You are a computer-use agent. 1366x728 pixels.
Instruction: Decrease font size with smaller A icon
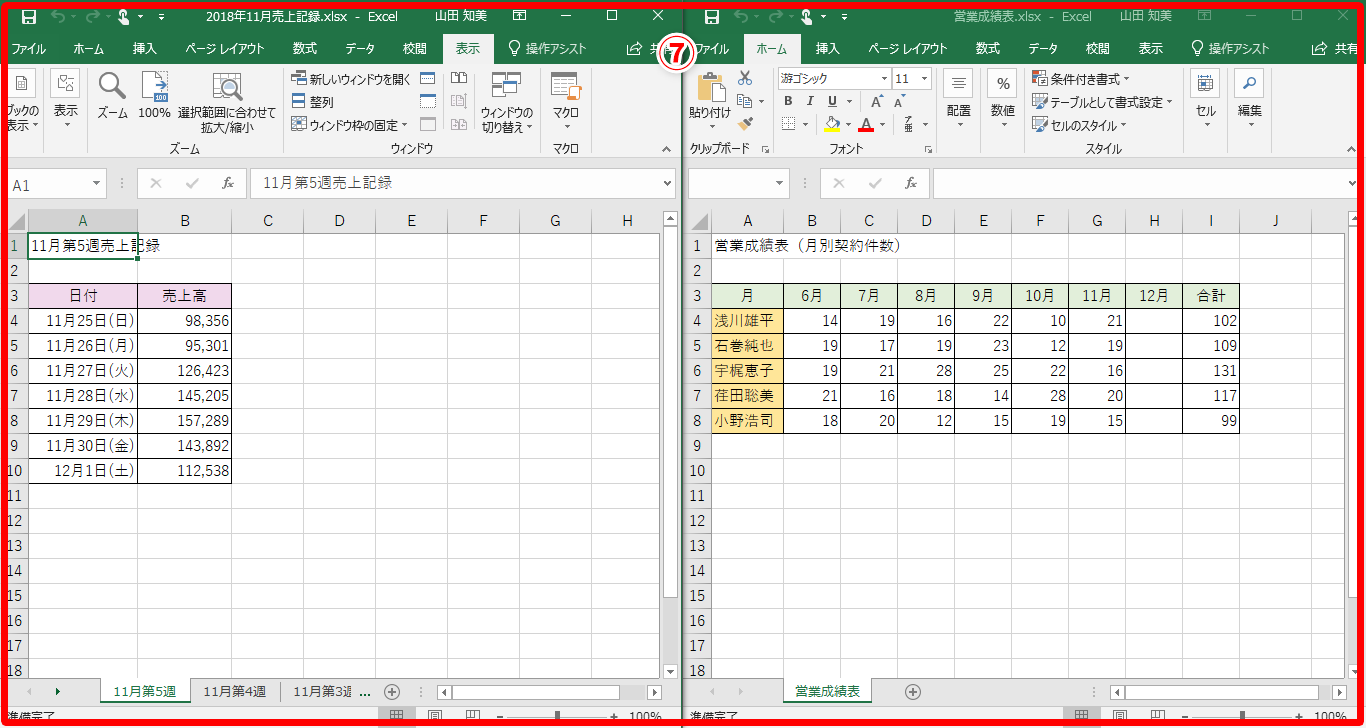pos(899,101)
